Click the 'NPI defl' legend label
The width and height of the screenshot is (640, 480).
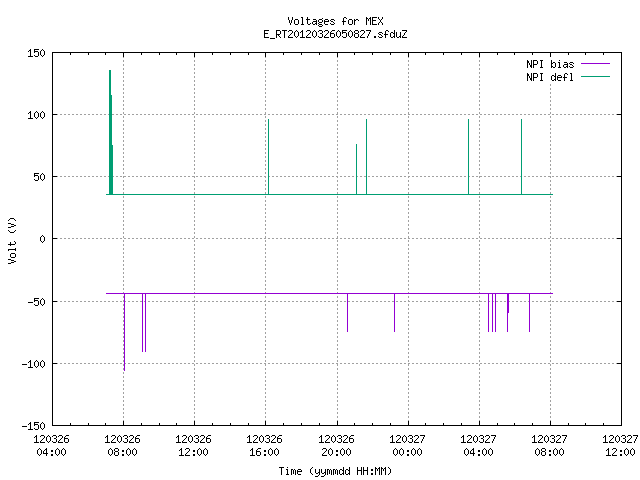[x=550, y=77]
